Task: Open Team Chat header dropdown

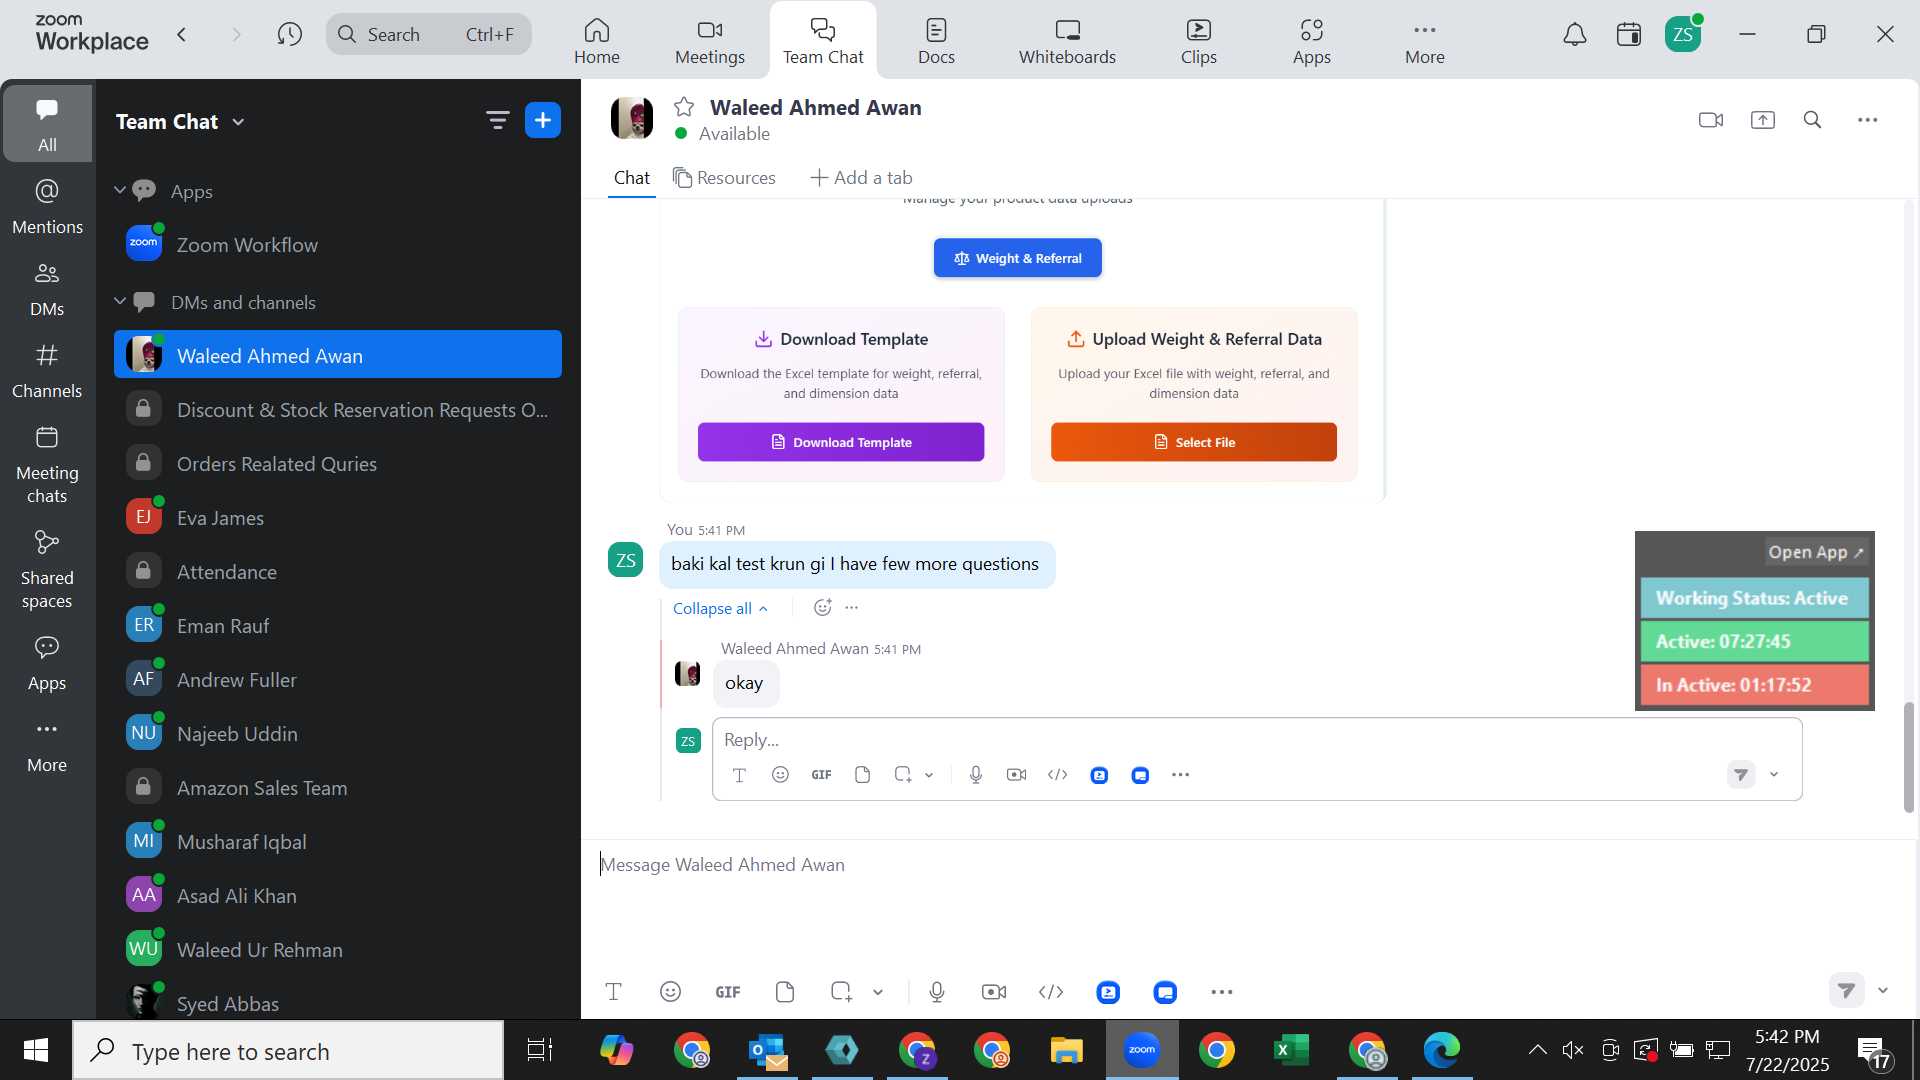Action: (238, 122)
